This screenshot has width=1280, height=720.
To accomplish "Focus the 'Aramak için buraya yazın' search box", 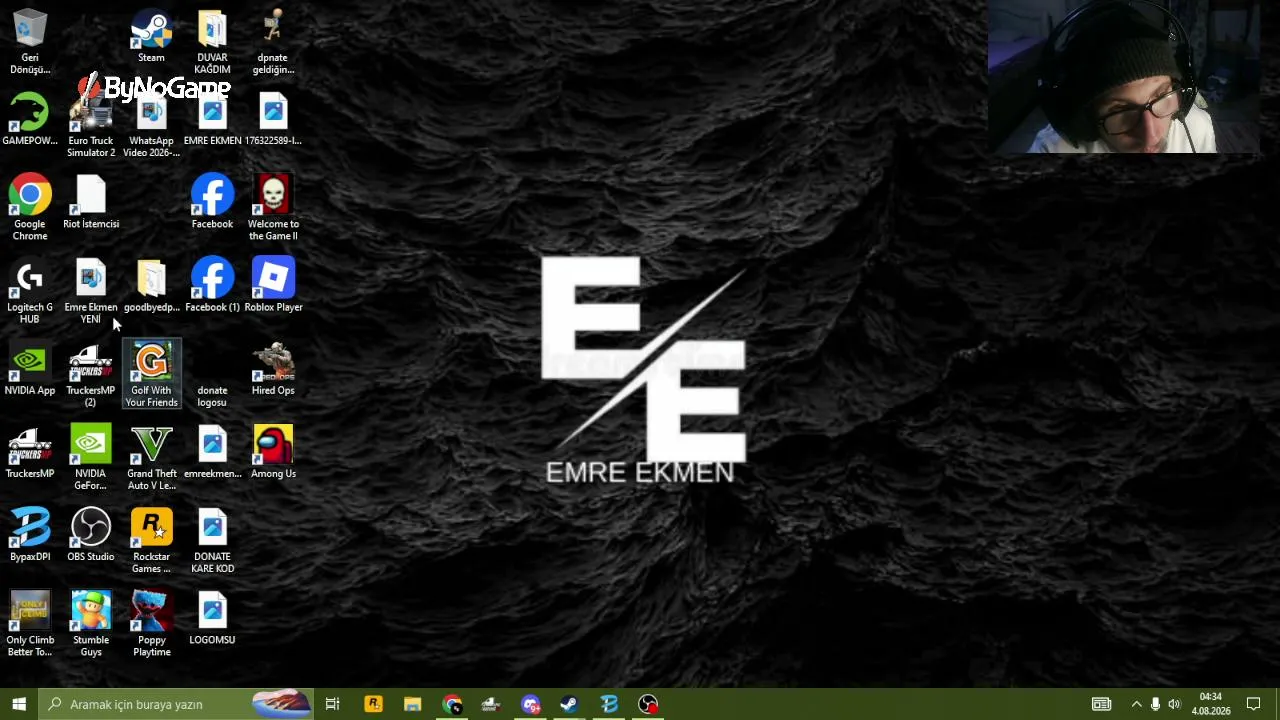I will coord(176,704).
